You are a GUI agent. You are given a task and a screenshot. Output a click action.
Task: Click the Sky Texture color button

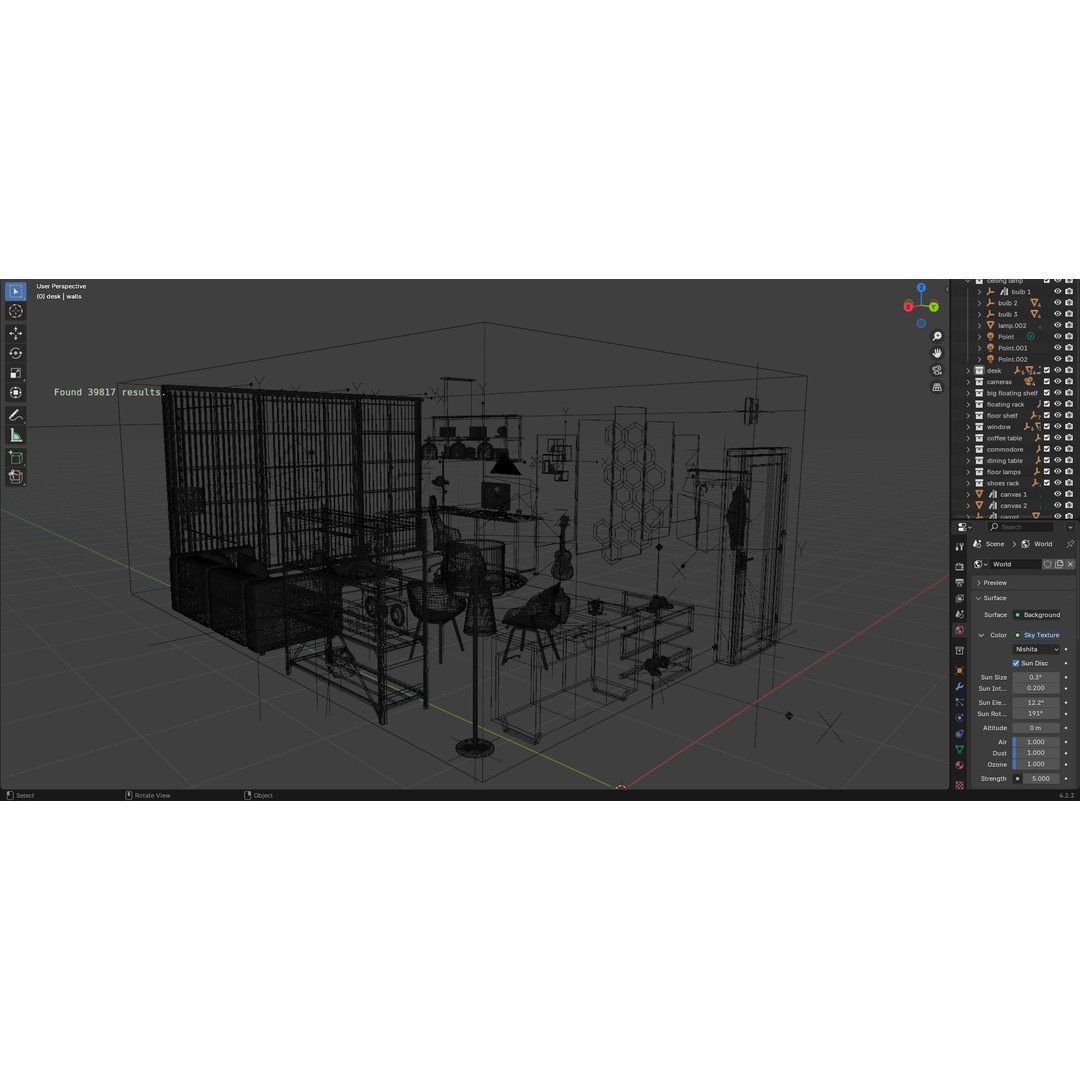pos(1036,635)
